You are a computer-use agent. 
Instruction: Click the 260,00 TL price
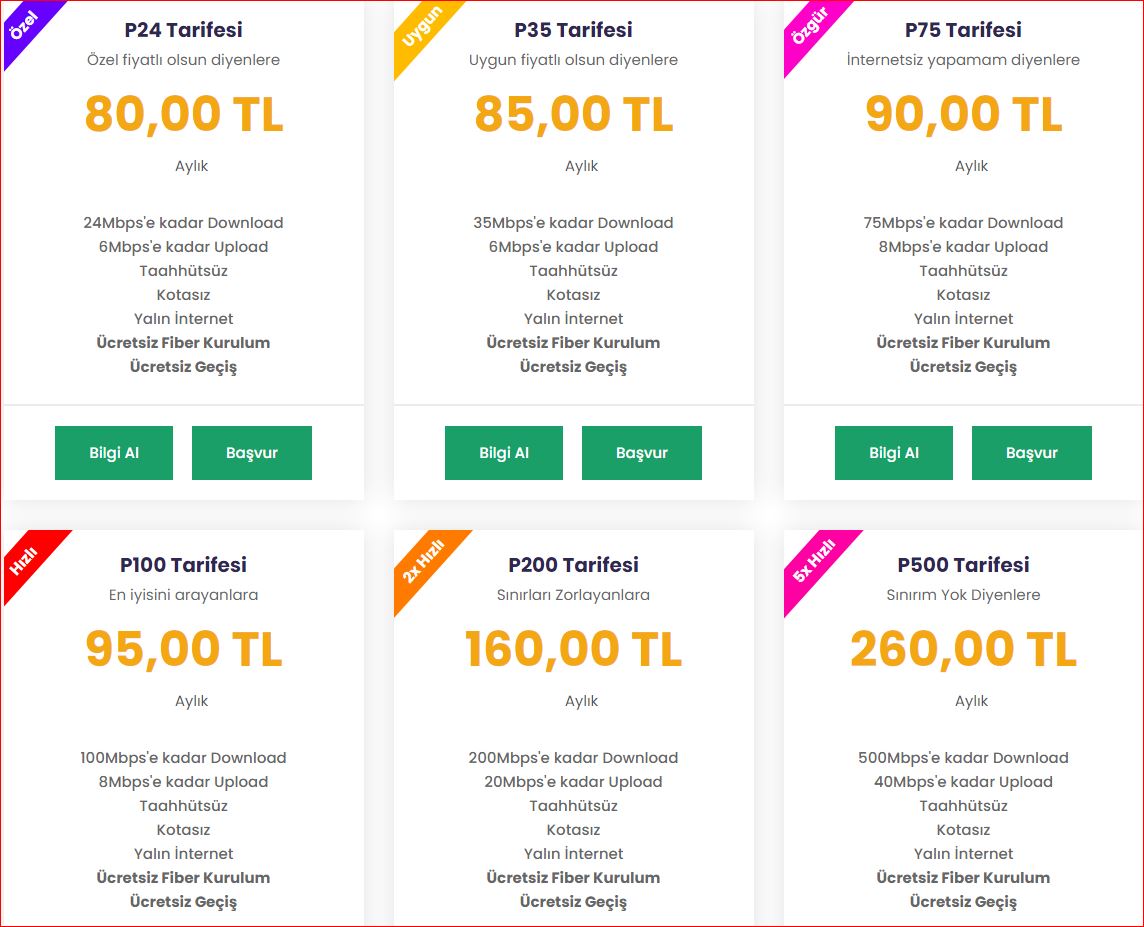click(x=963, y=649)
